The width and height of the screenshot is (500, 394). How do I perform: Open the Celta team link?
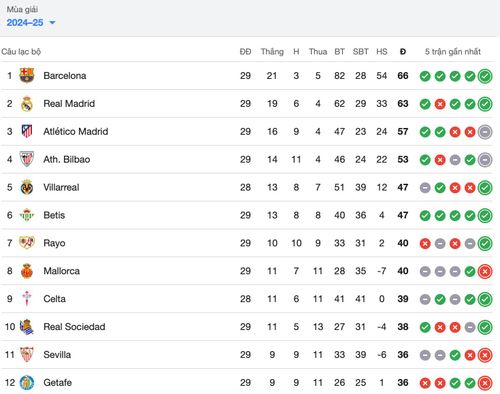click(x=54, y=299)
